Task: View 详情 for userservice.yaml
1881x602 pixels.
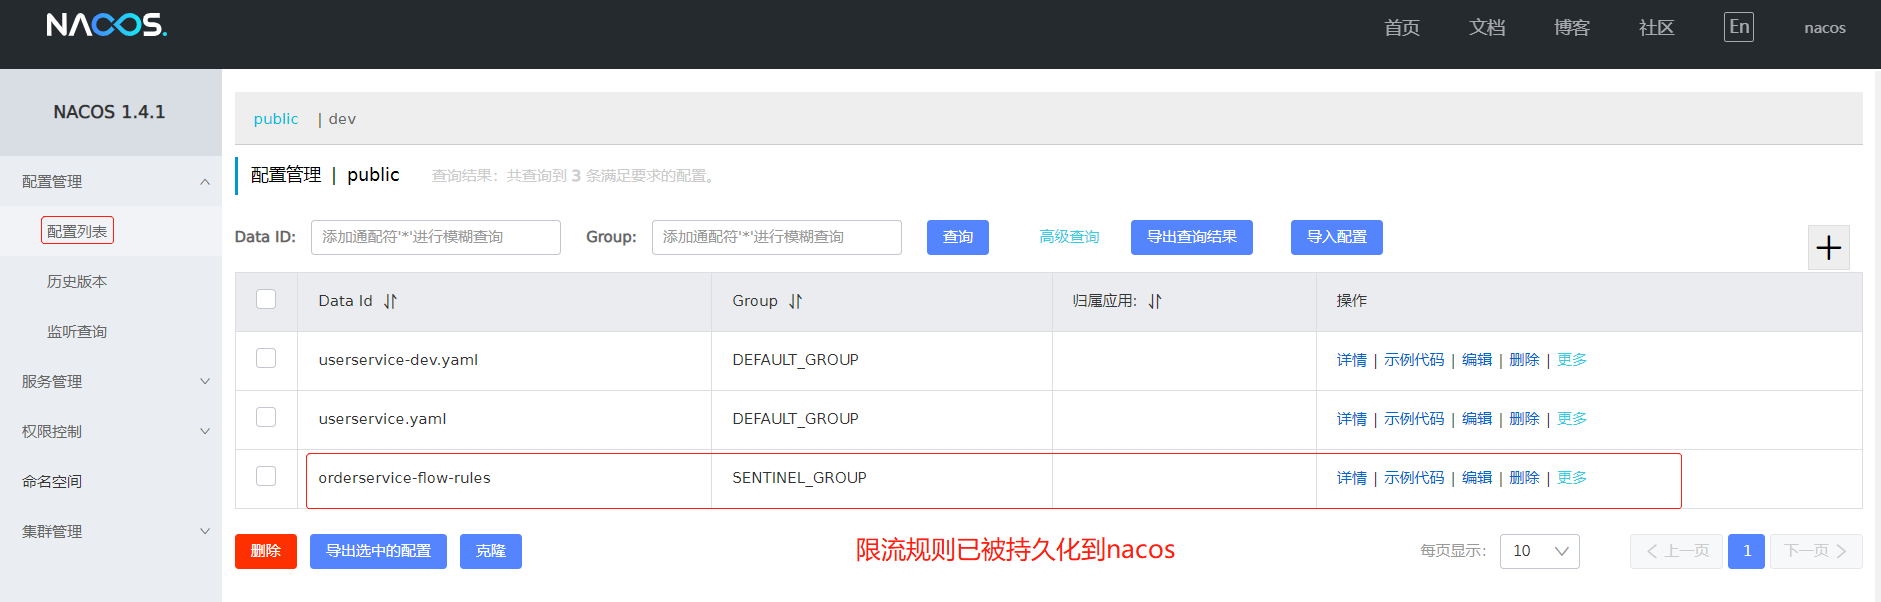Action: pos(1352,419)
